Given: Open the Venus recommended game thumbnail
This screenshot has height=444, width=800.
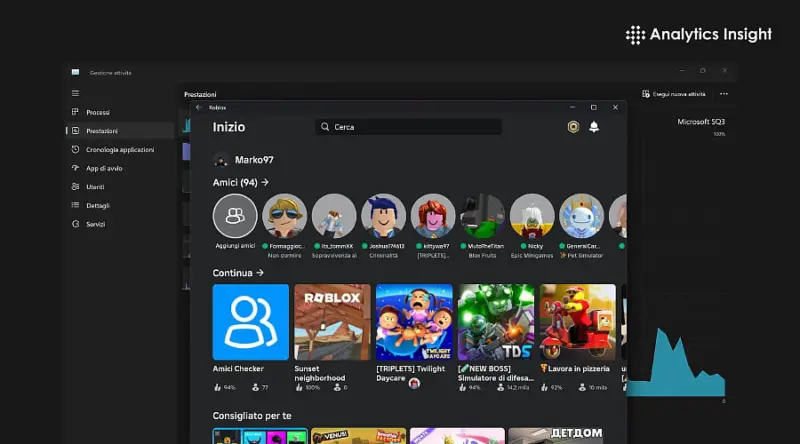Looking at the screenshot, I should pos(359,436).
